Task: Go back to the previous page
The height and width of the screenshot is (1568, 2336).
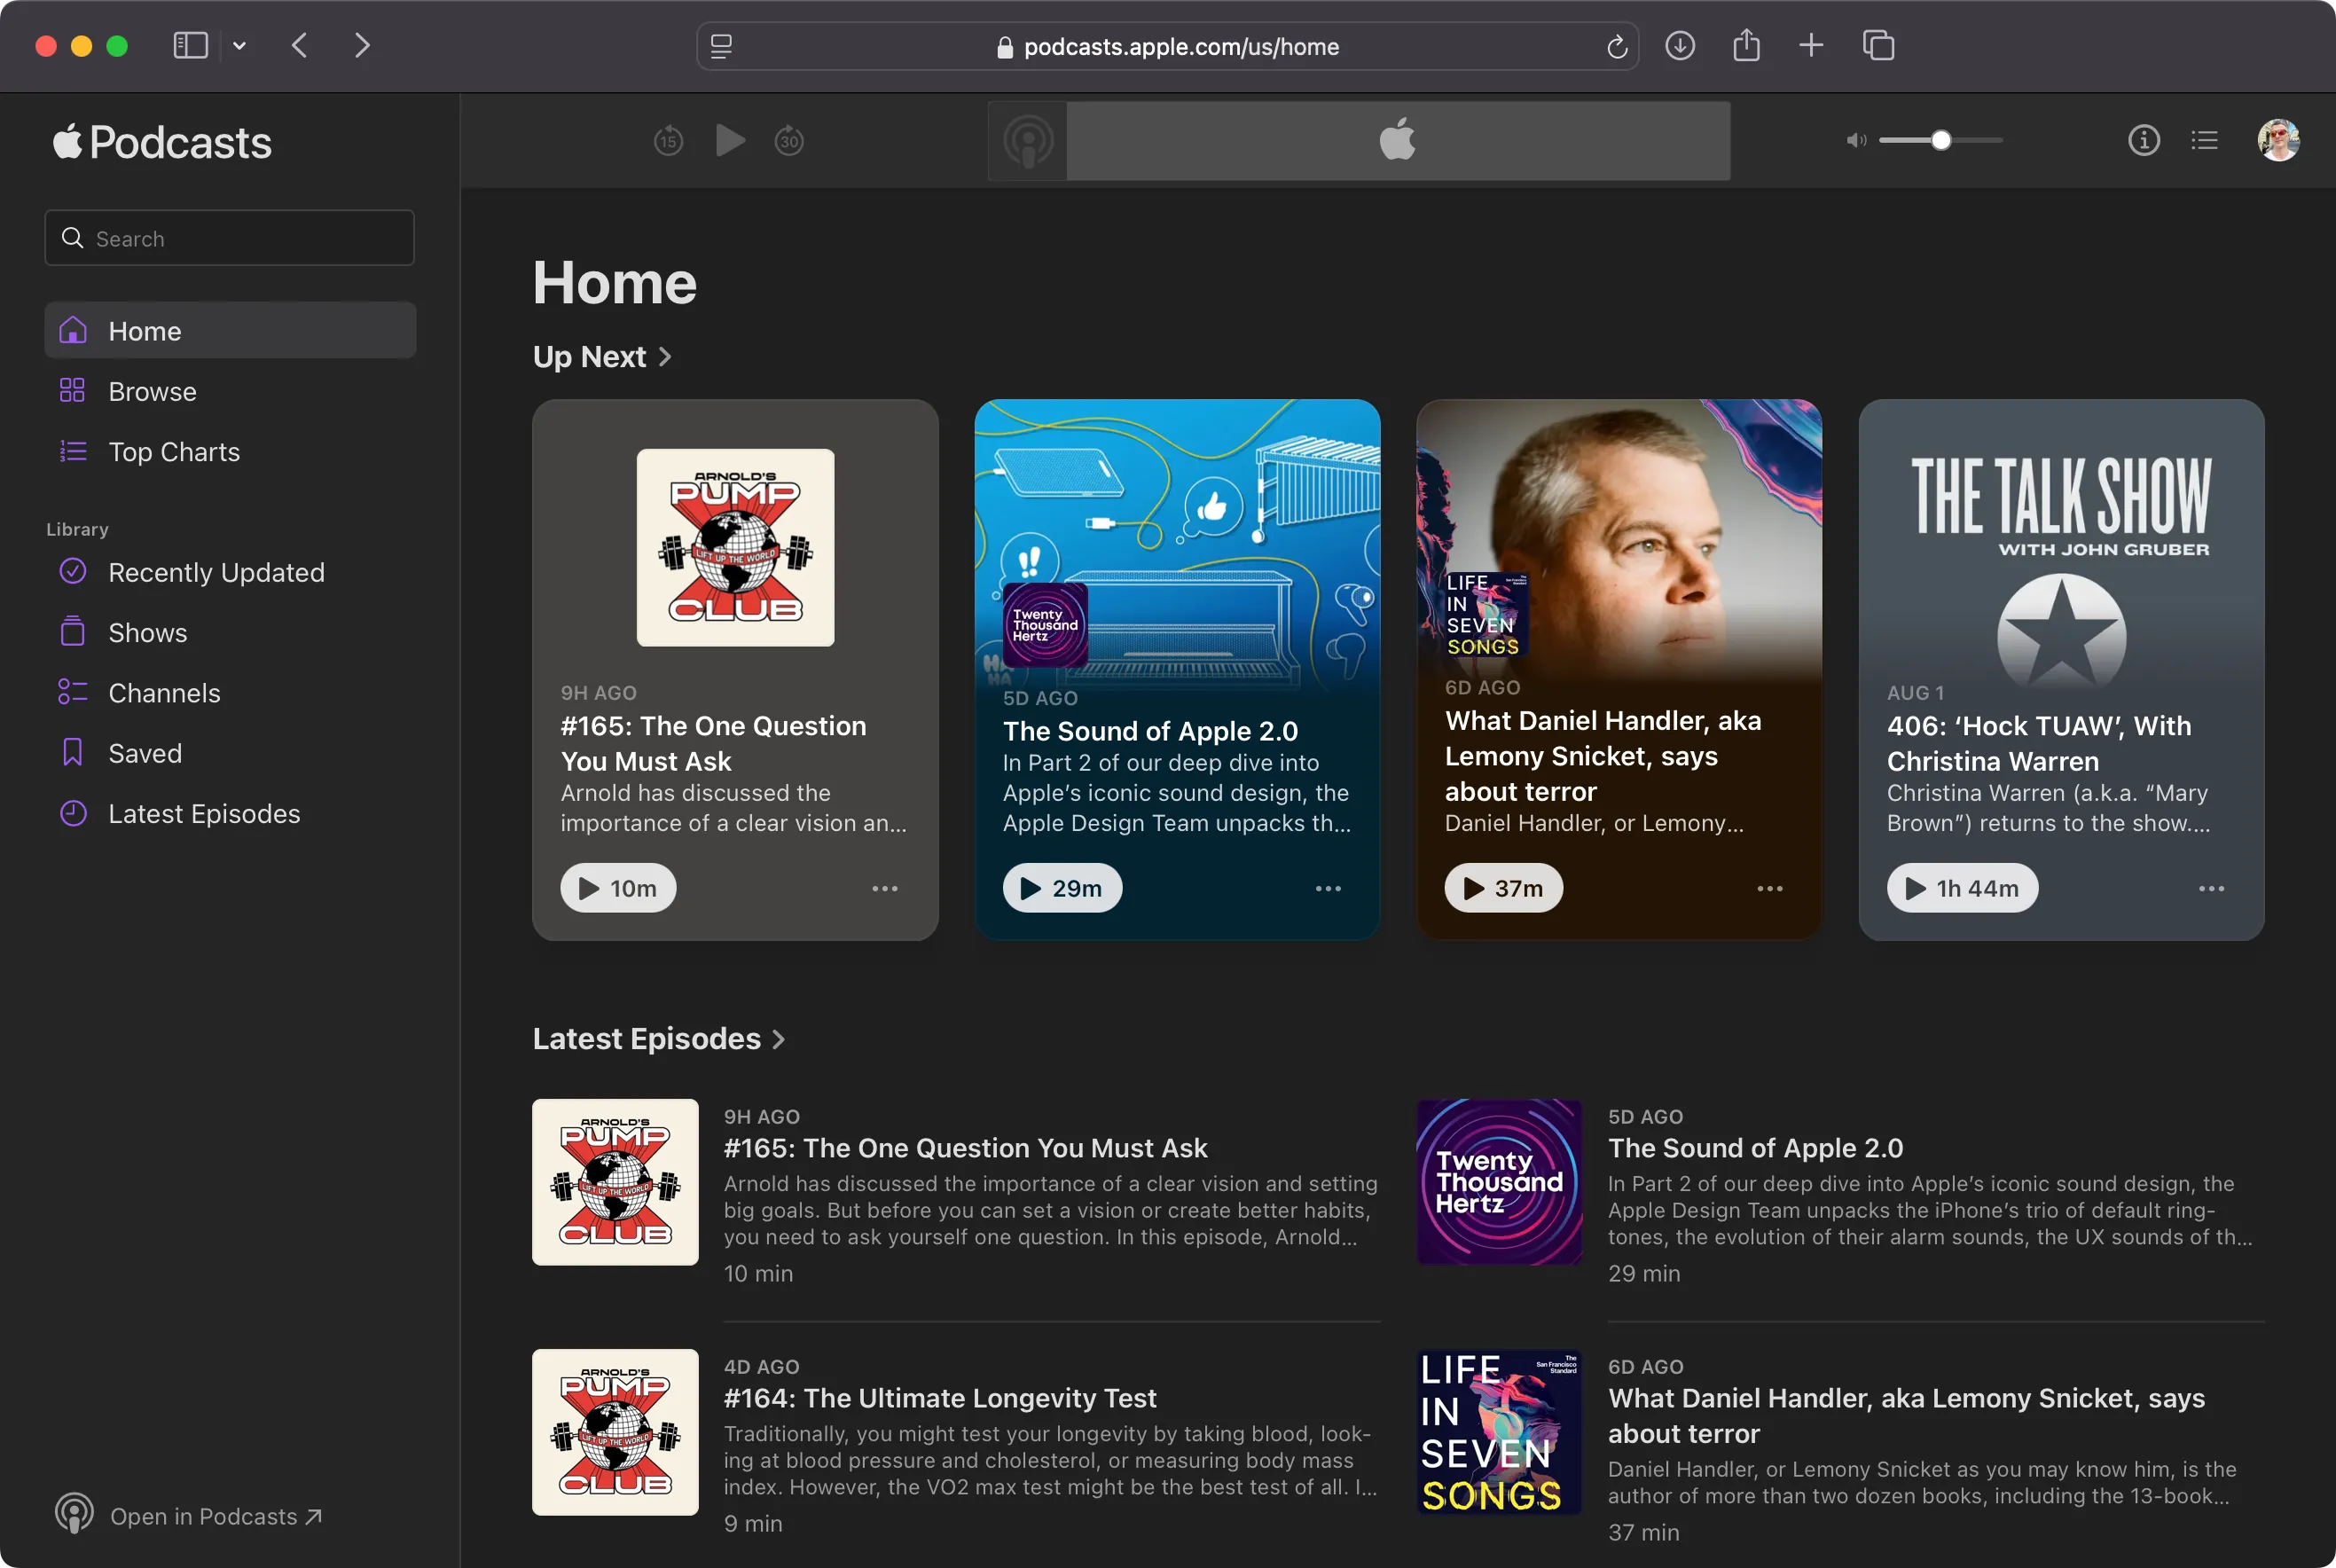Action: point(299,46)
